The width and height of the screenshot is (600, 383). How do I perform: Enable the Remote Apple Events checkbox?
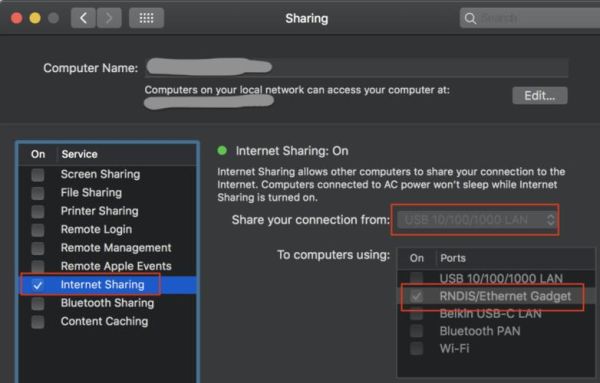[38, 266]
